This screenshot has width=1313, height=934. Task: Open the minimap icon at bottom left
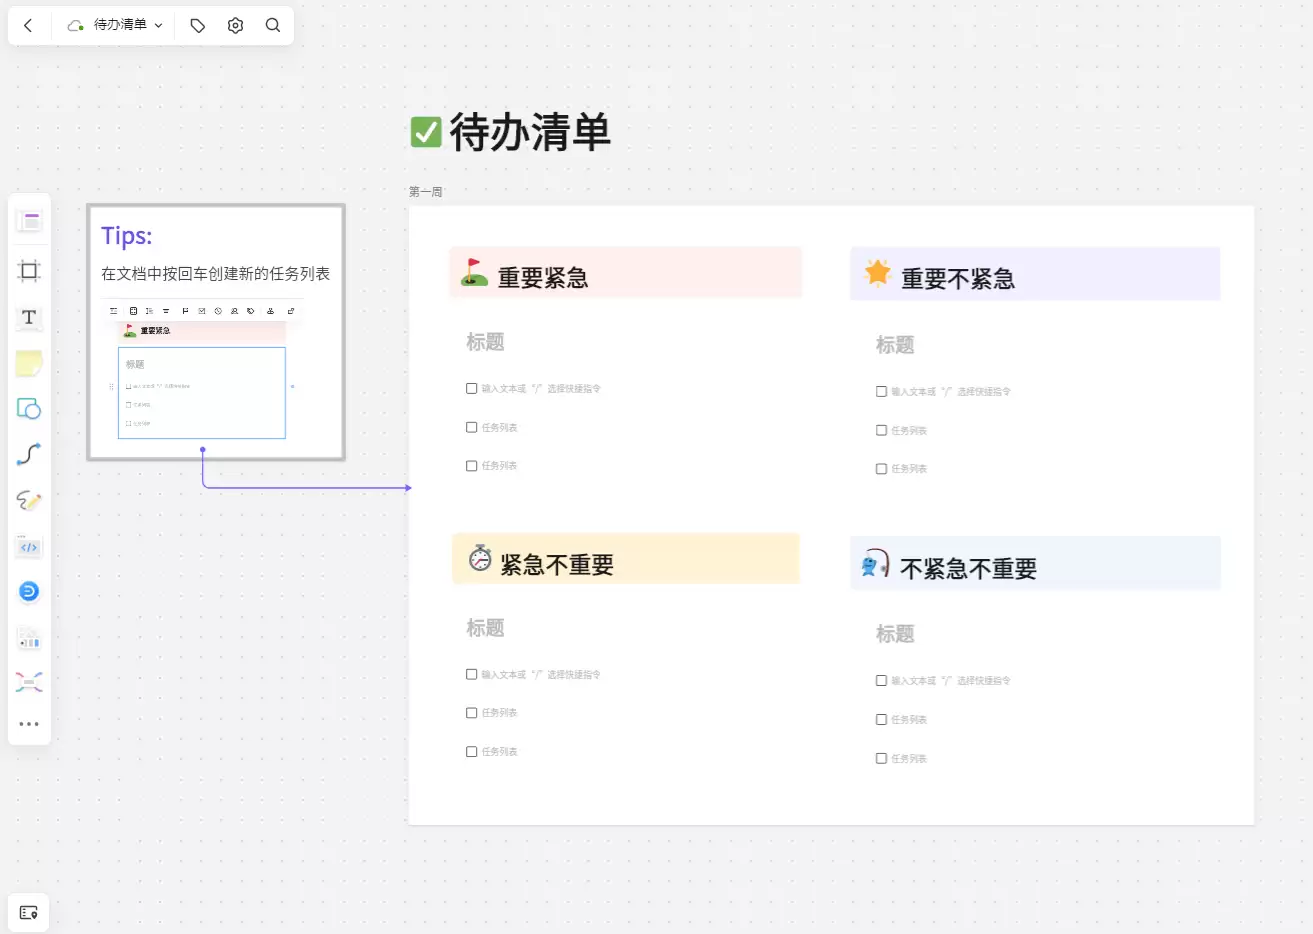coord(28,912)
